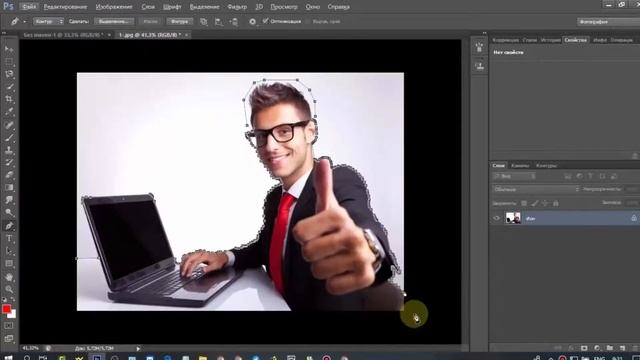Switch to the Каналы tab

(x=520, y=166)
